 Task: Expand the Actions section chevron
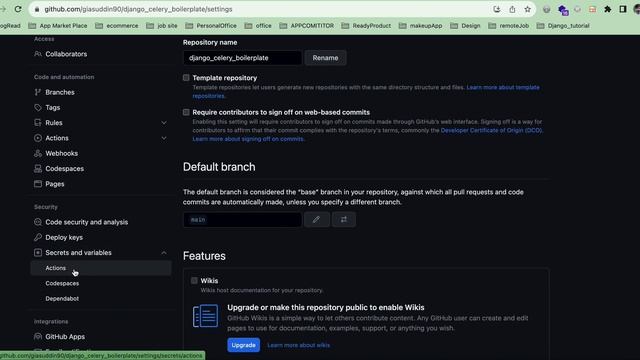tap(164, 138)
